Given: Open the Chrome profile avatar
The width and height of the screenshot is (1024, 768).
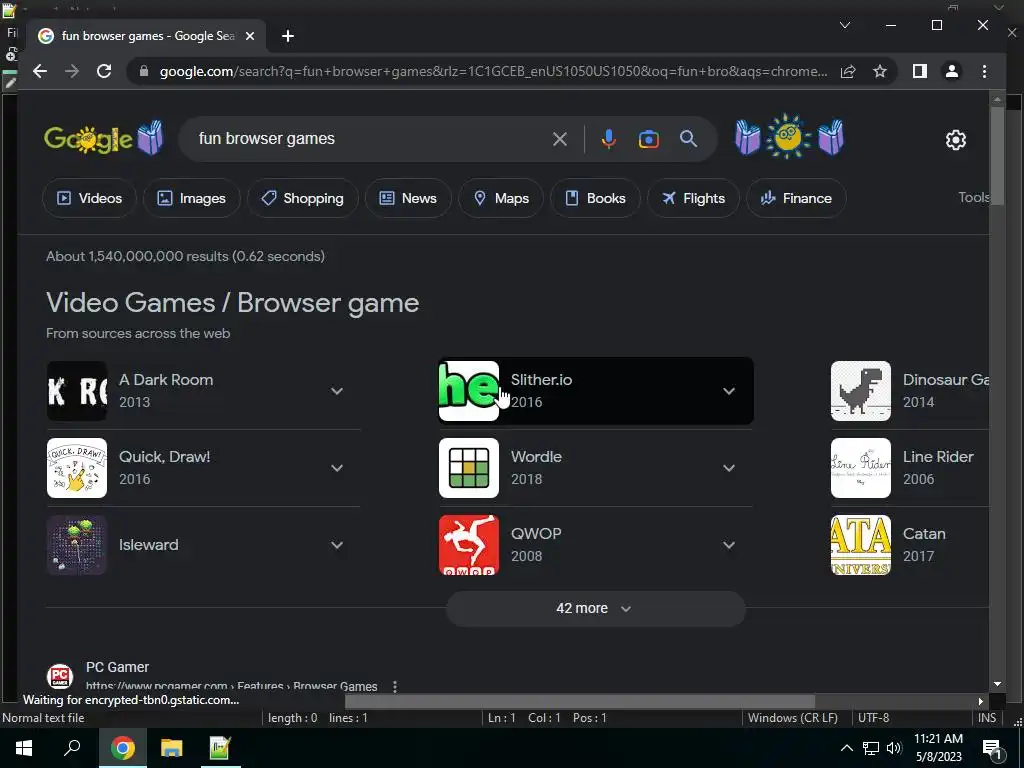Looking at the screenshot, I should click(x=952, y=71).
